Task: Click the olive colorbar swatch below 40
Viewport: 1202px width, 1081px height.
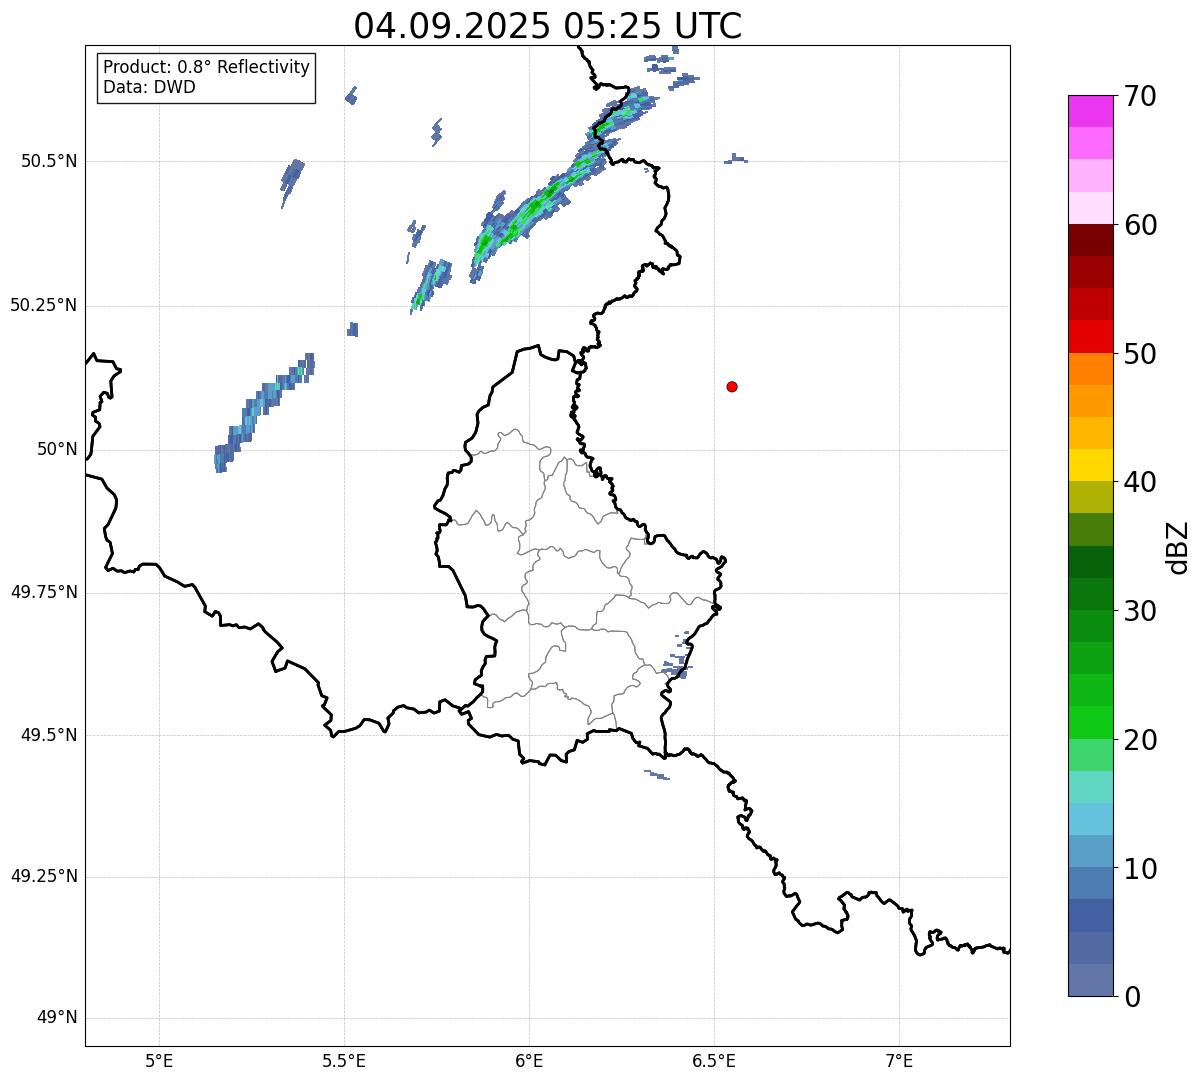Action: pos(1090,498)
